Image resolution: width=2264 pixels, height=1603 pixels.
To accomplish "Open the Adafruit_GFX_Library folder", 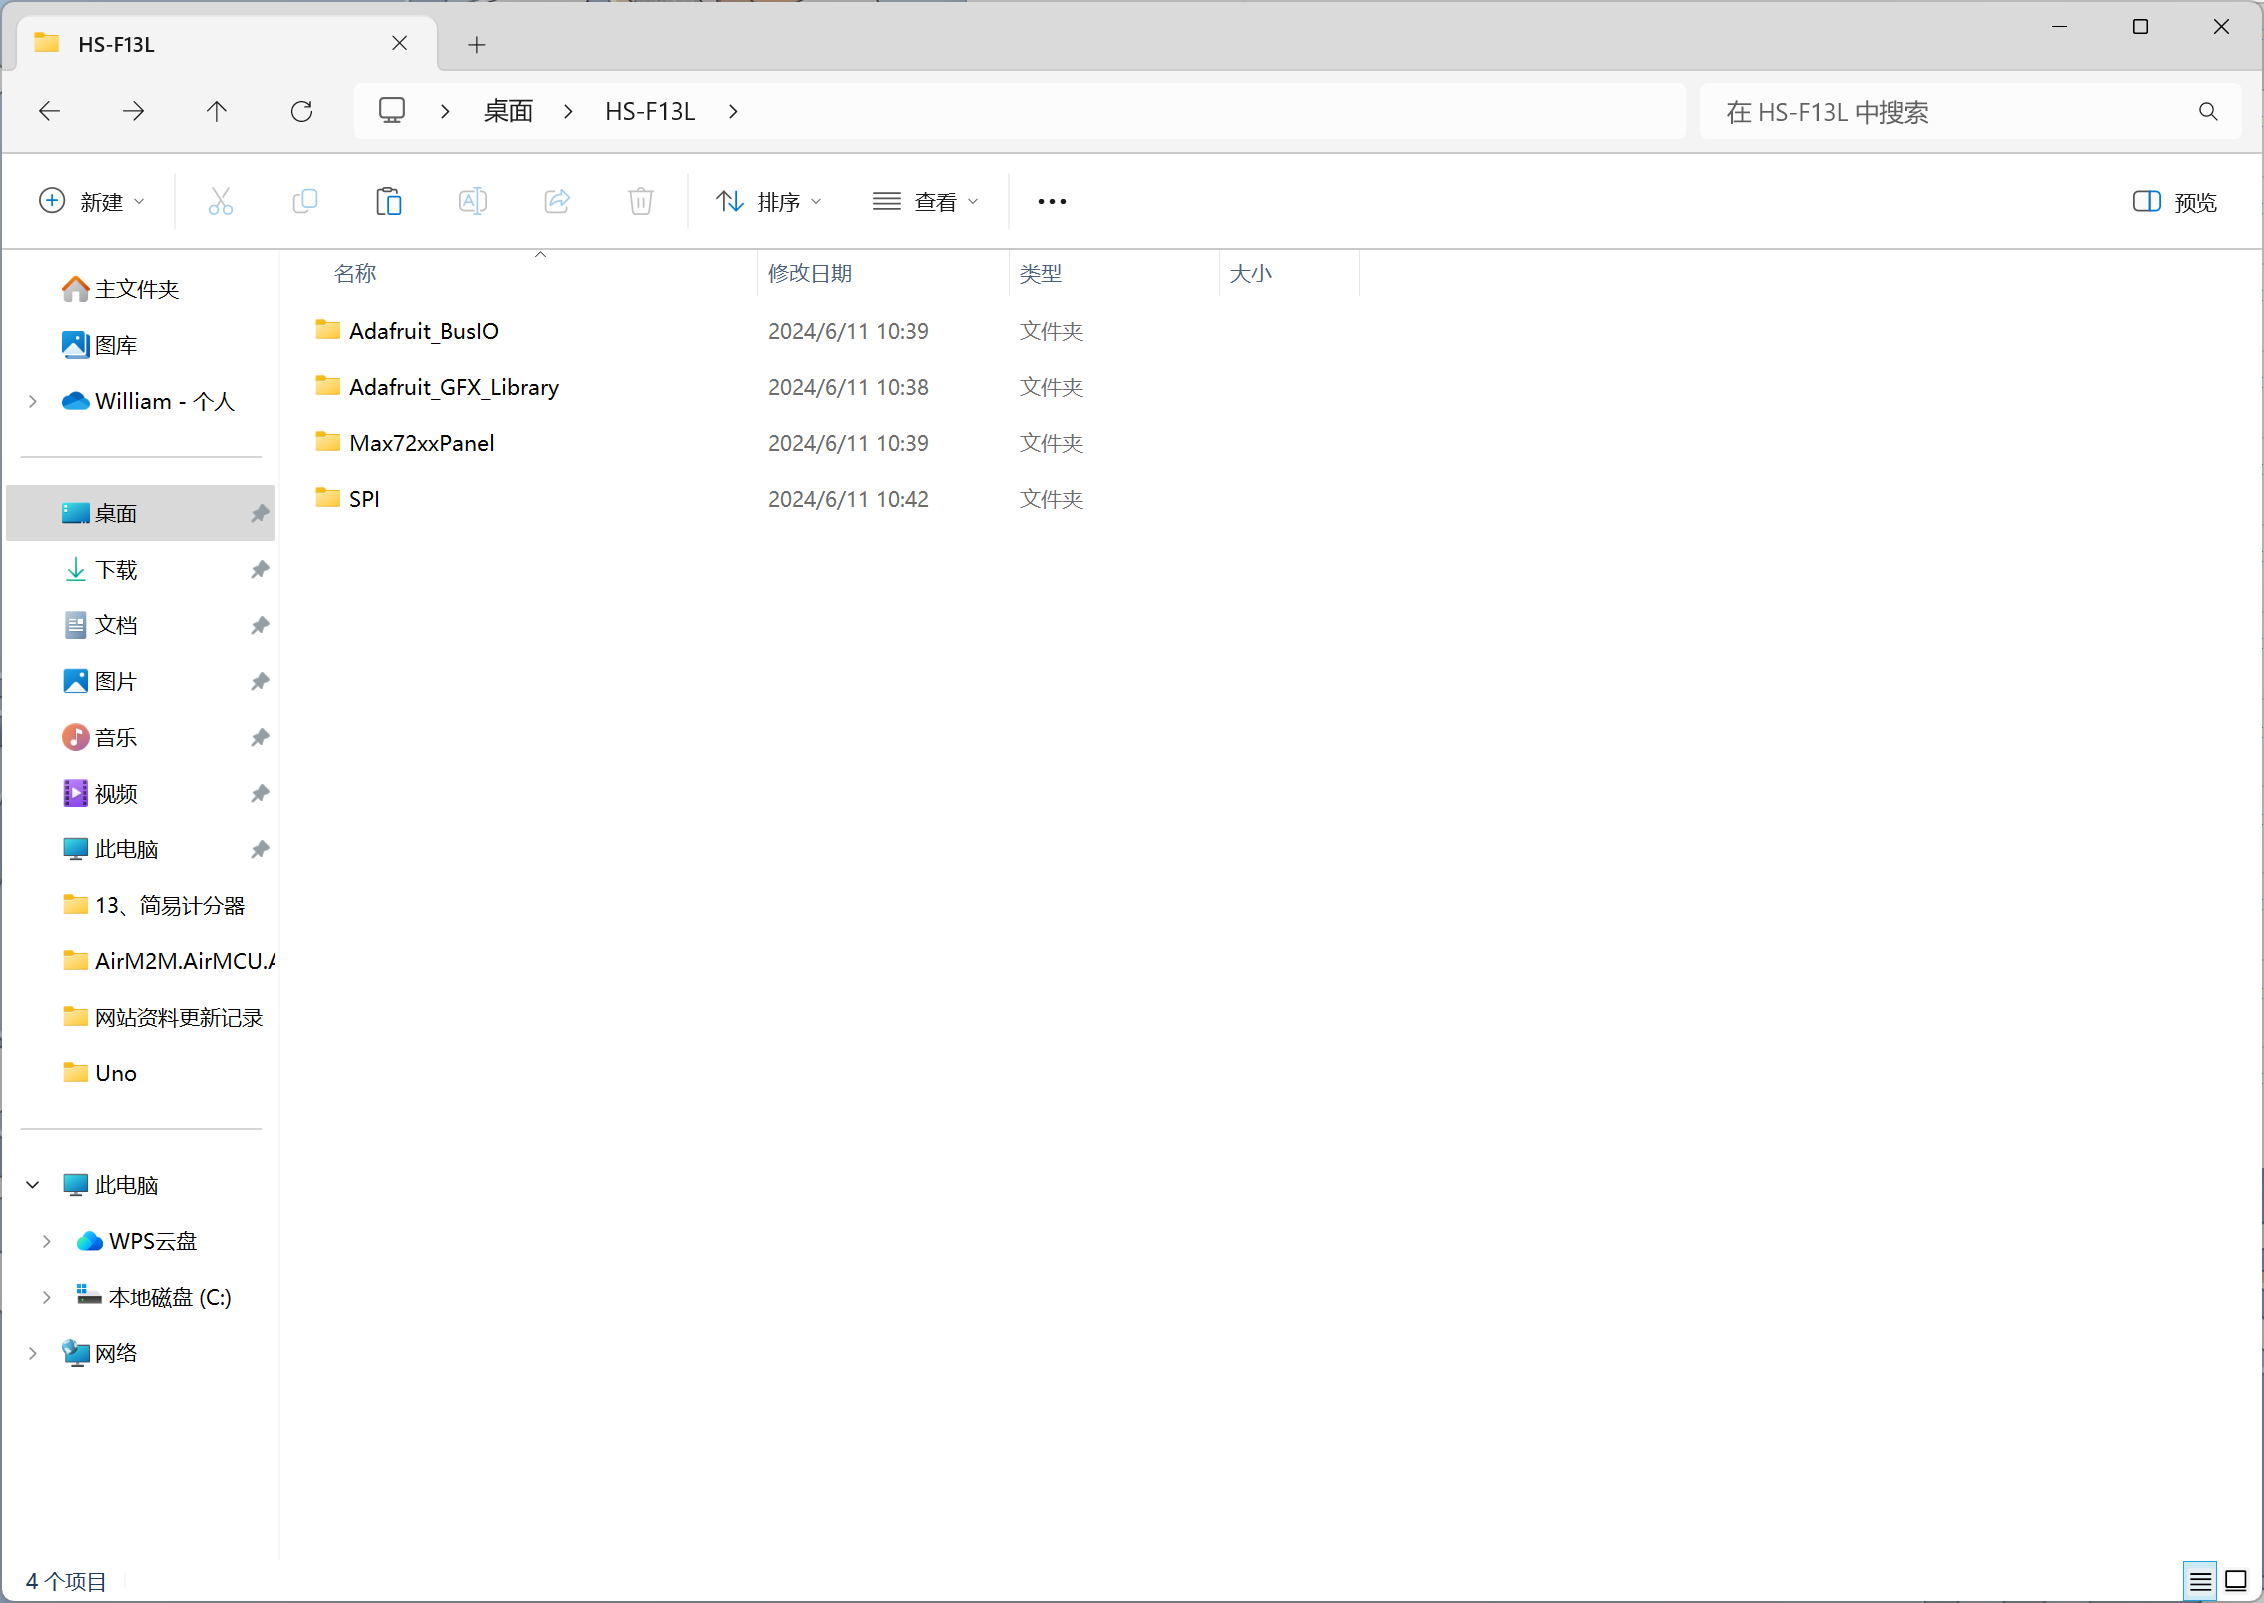I will pos(453,385).
